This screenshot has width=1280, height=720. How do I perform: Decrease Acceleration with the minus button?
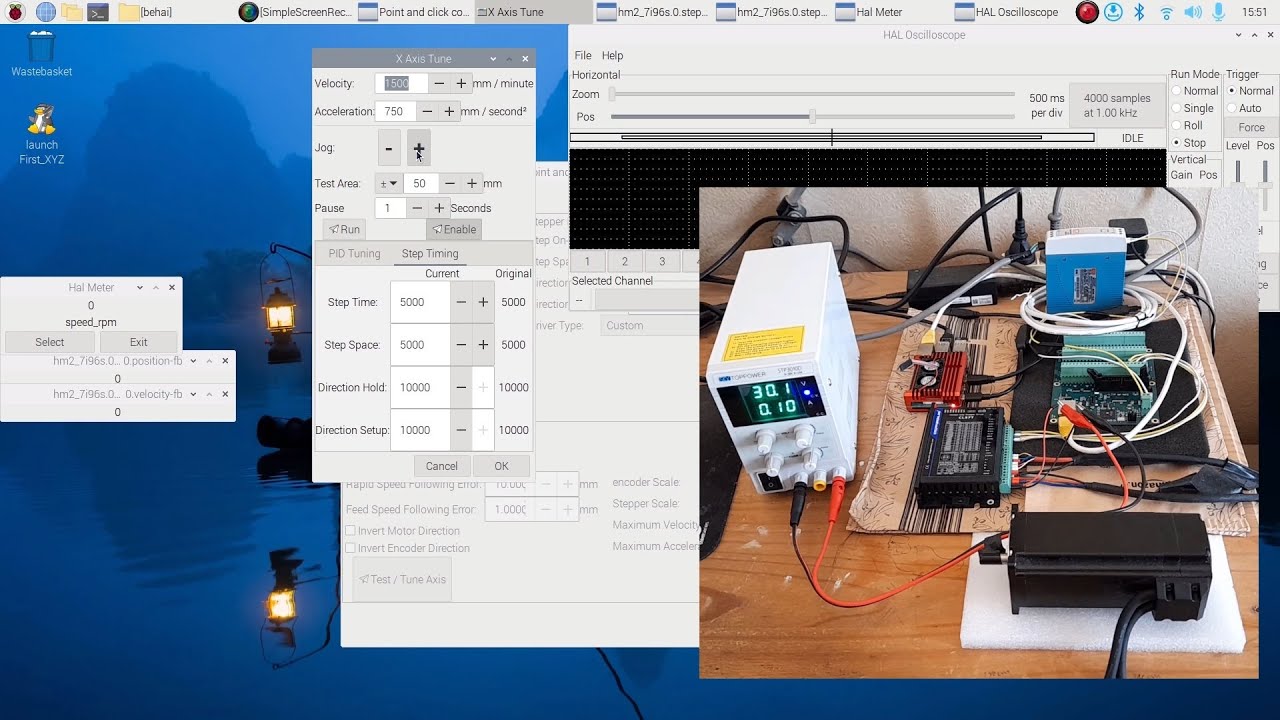point(427,112)
